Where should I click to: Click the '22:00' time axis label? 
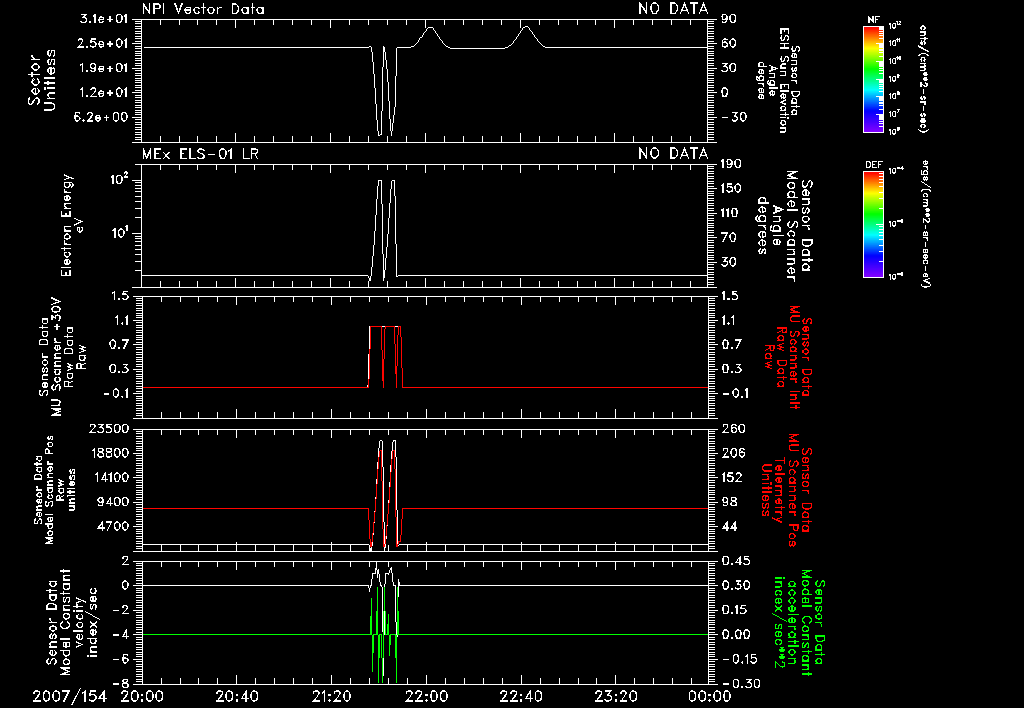[426, 697]
